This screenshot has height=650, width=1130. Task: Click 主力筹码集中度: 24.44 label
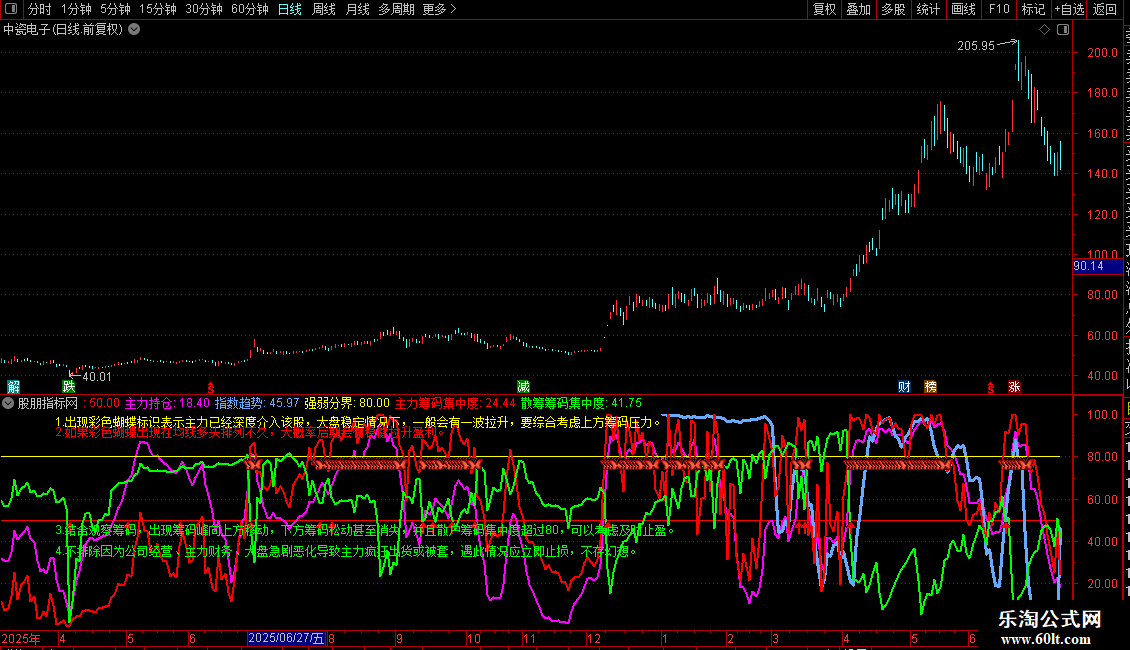(455, 404)
